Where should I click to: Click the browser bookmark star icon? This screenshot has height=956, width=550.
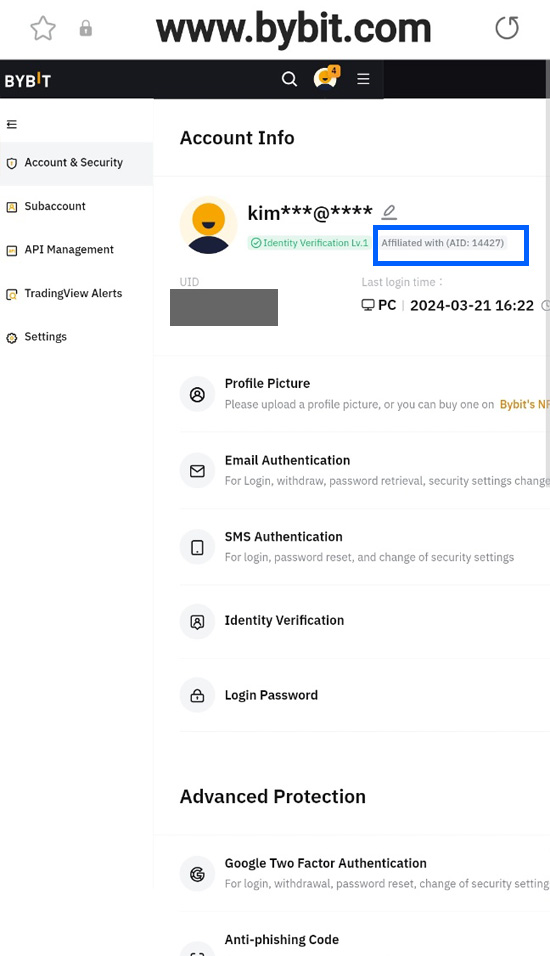pyautogui.click(x=43, y=28)
